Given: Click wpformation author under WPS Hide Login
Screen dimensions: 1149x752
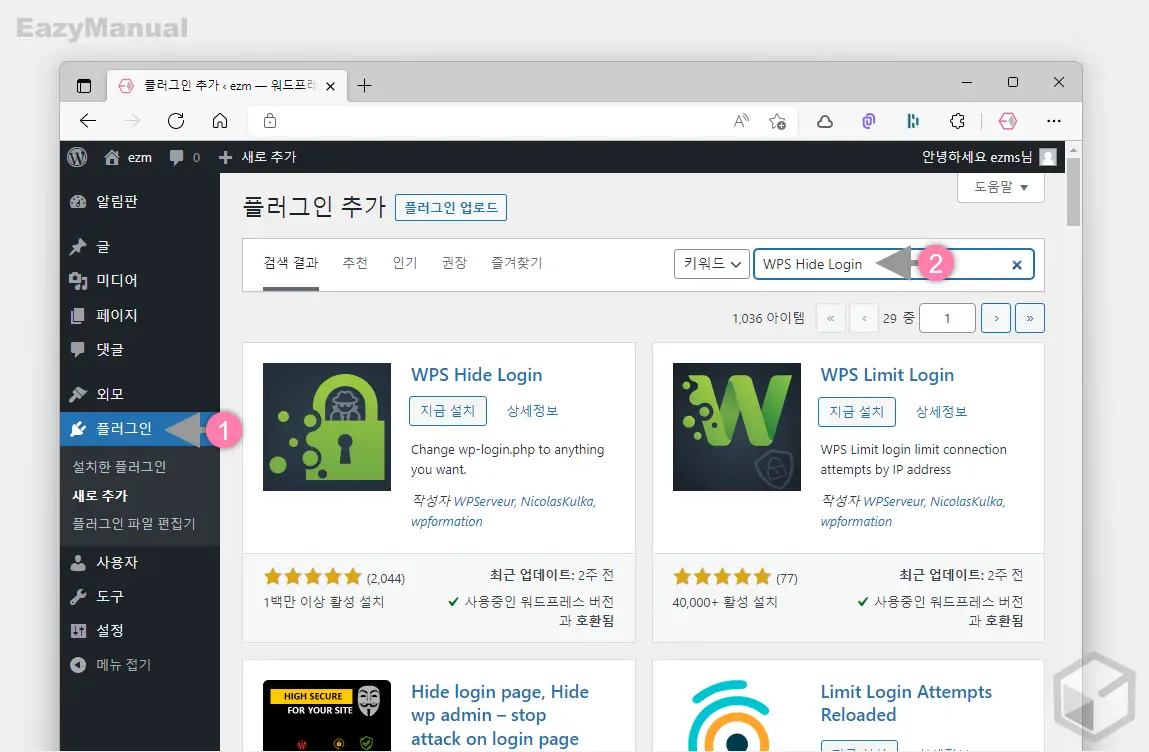Looking at the screenshot, I should [447, 522].
